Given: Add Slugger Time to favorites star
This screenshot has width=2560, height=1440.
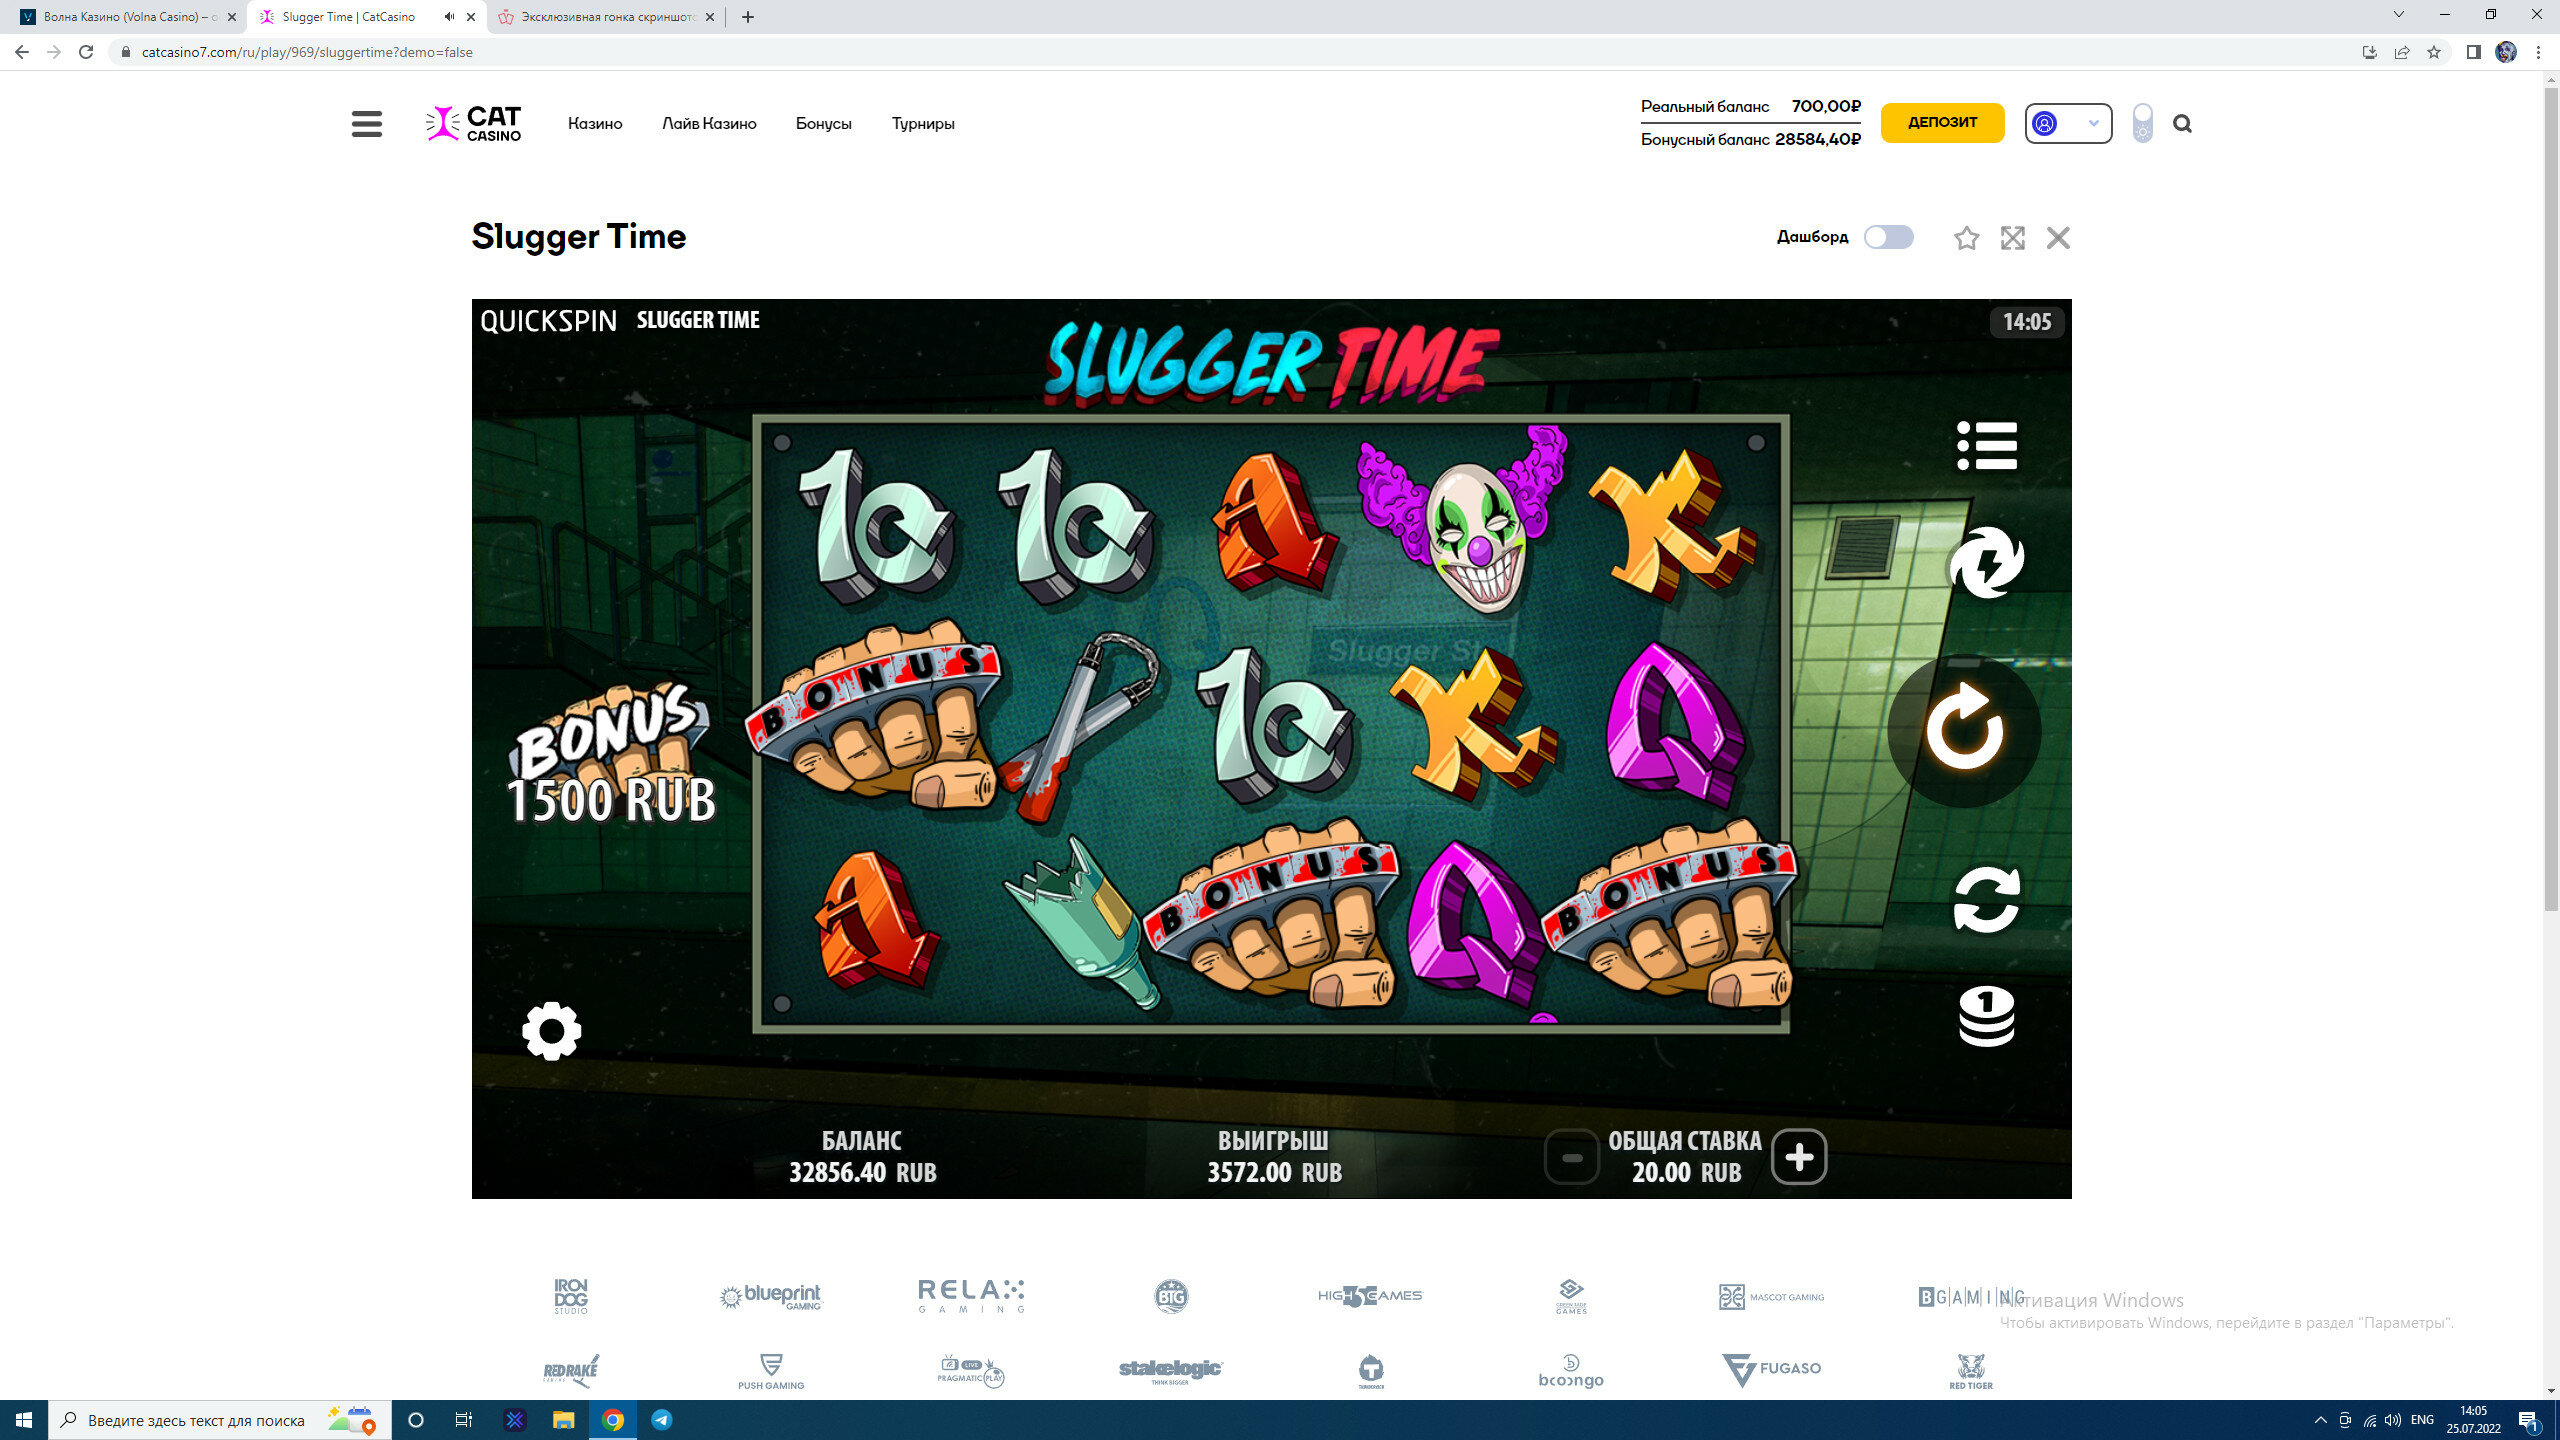Looking at the screenshot, I should tap(1966, 238).
